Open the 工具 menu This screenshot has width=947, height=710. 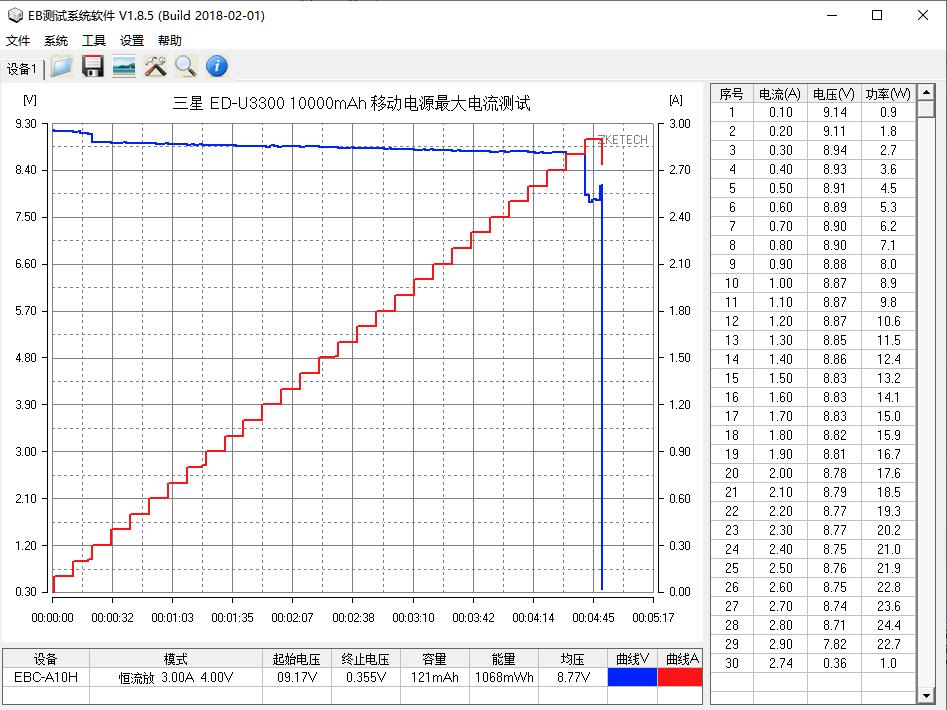click(94, 40)
